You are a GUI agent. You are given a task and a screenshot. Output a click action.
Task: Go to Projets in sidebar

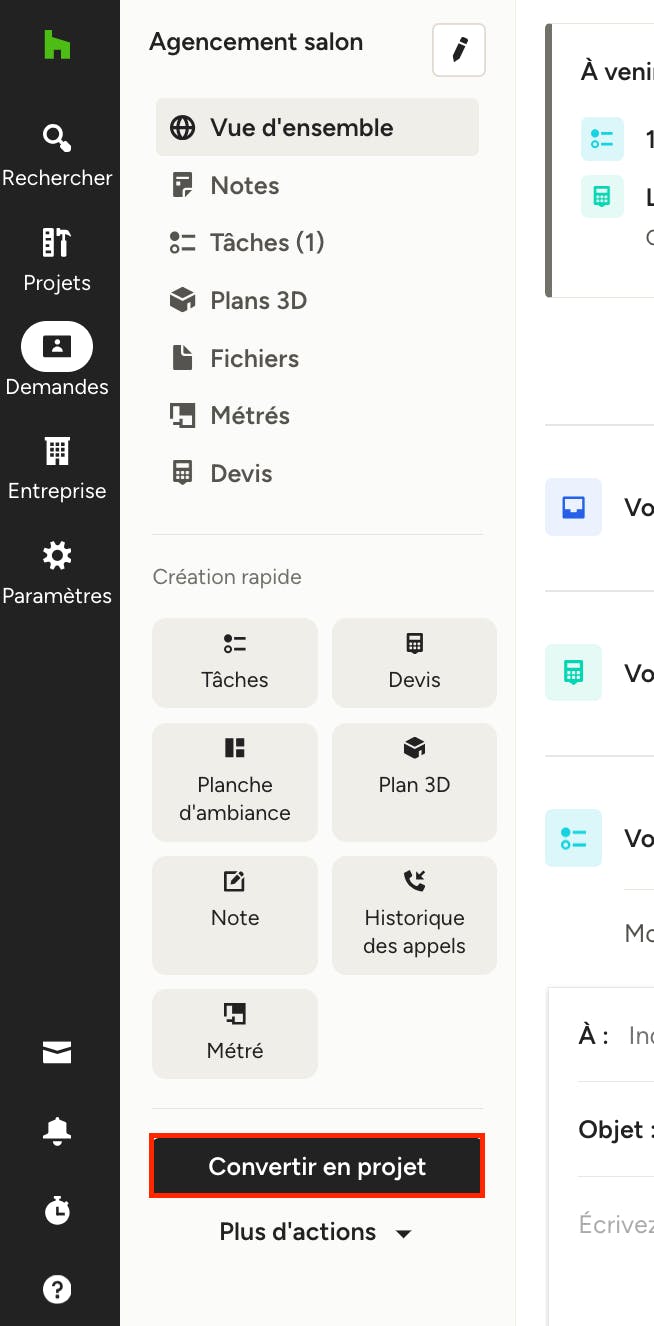pyautogui.click(x=57, y=261)
